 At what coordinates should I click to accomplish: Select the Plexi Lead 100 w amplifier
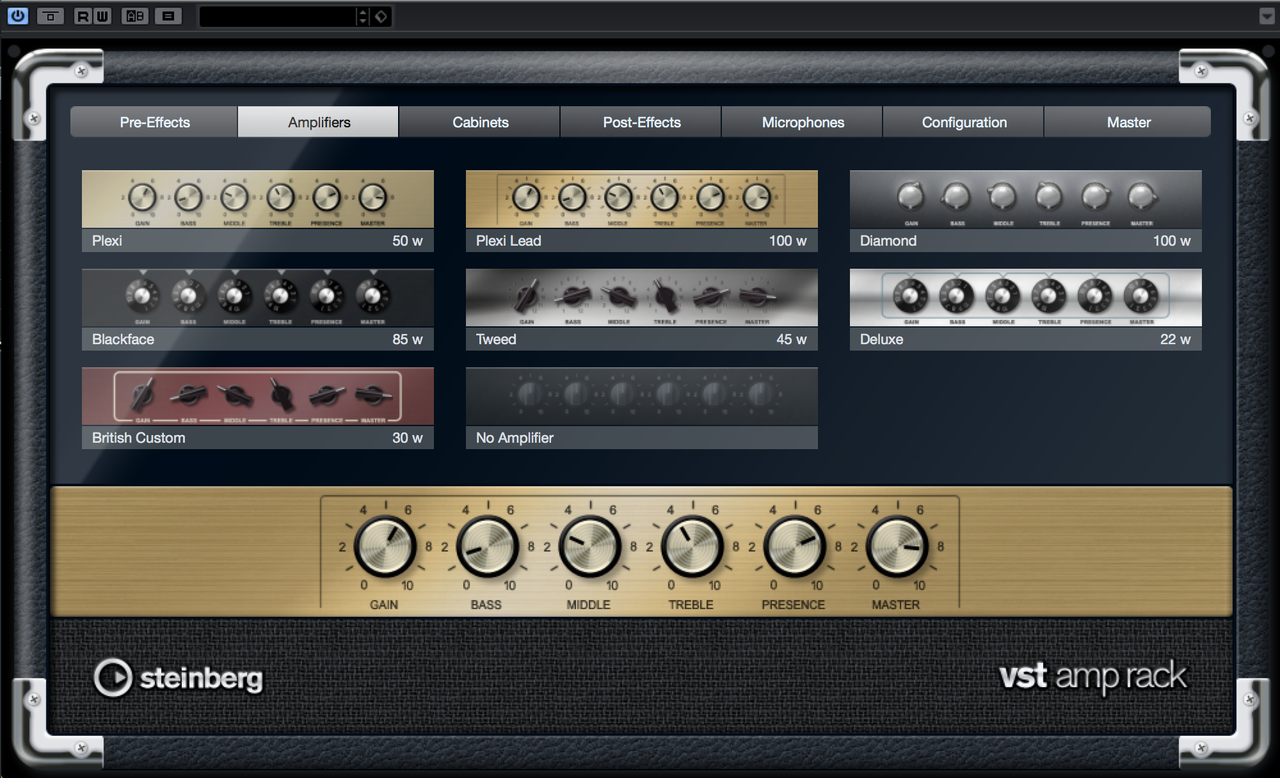[642, 211]
